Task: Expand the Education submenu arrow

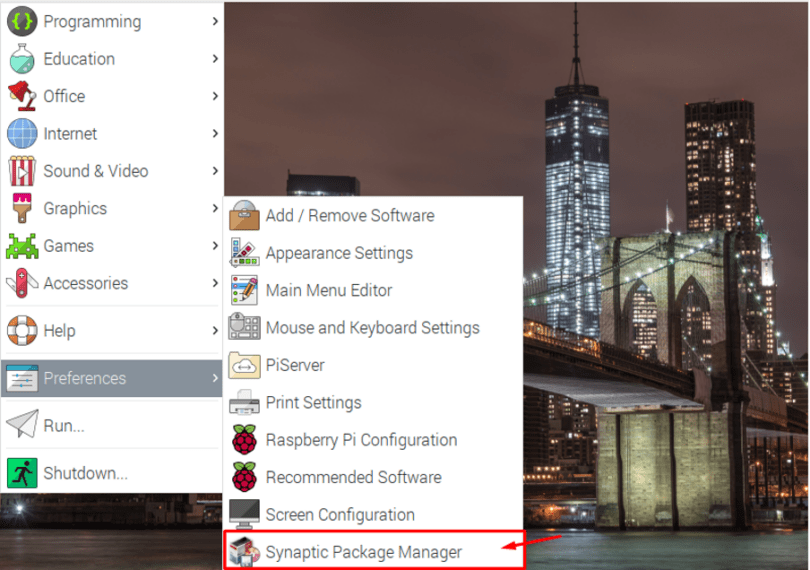Action: [215, 58]
